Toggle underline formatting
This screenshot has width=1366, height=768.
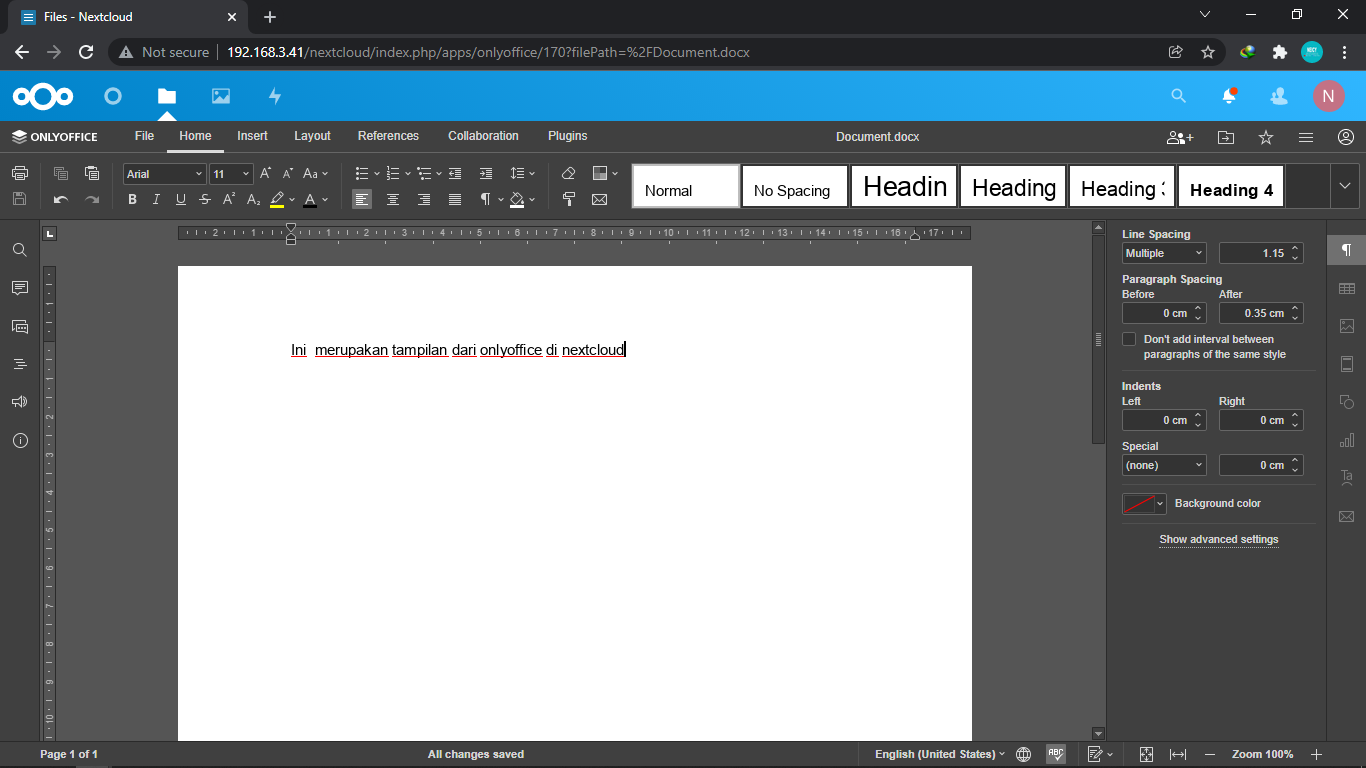click(x=180, y=199)
